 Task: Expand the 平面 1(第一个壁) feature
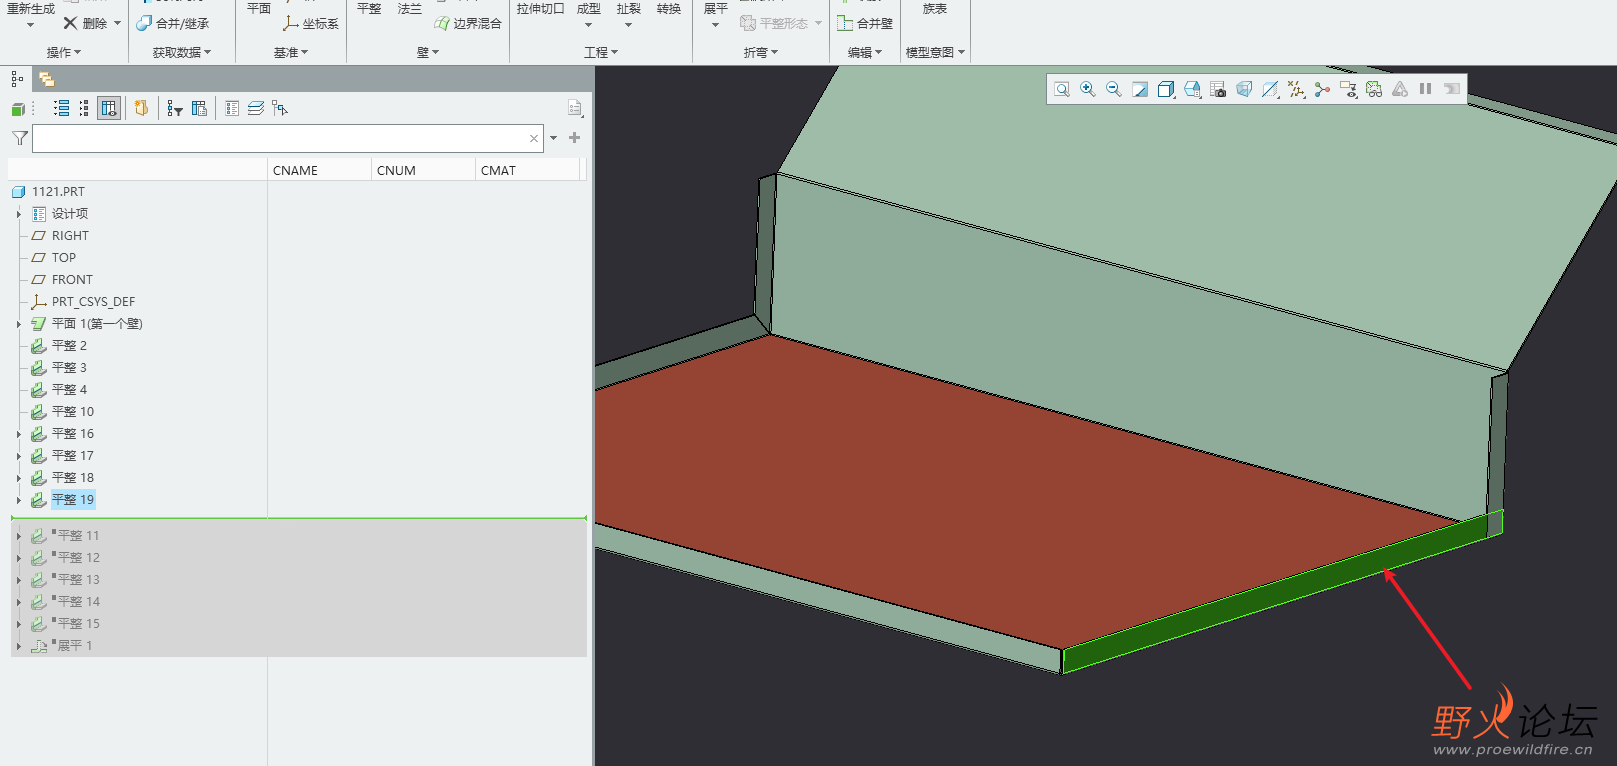pyautogui.click(x=18, y=324)
